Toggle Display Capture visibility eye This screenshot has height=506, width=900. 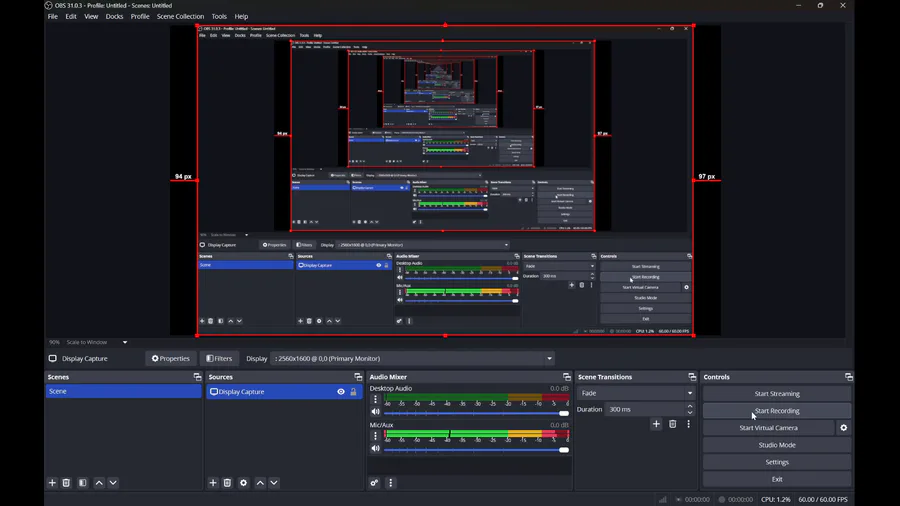(341, 392)
